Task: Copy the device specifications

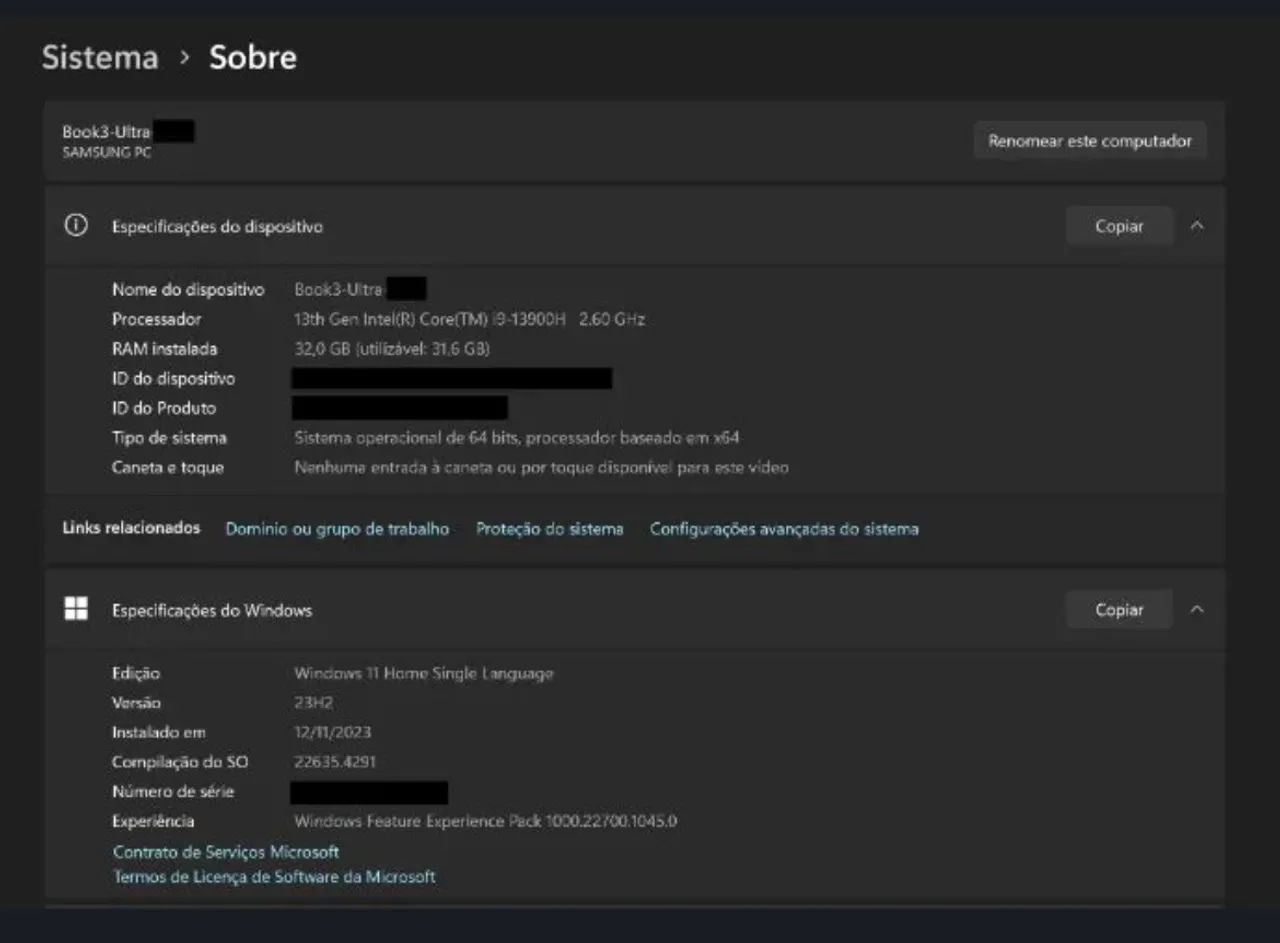Action: pyautogui.click(x=1119, y=226)
